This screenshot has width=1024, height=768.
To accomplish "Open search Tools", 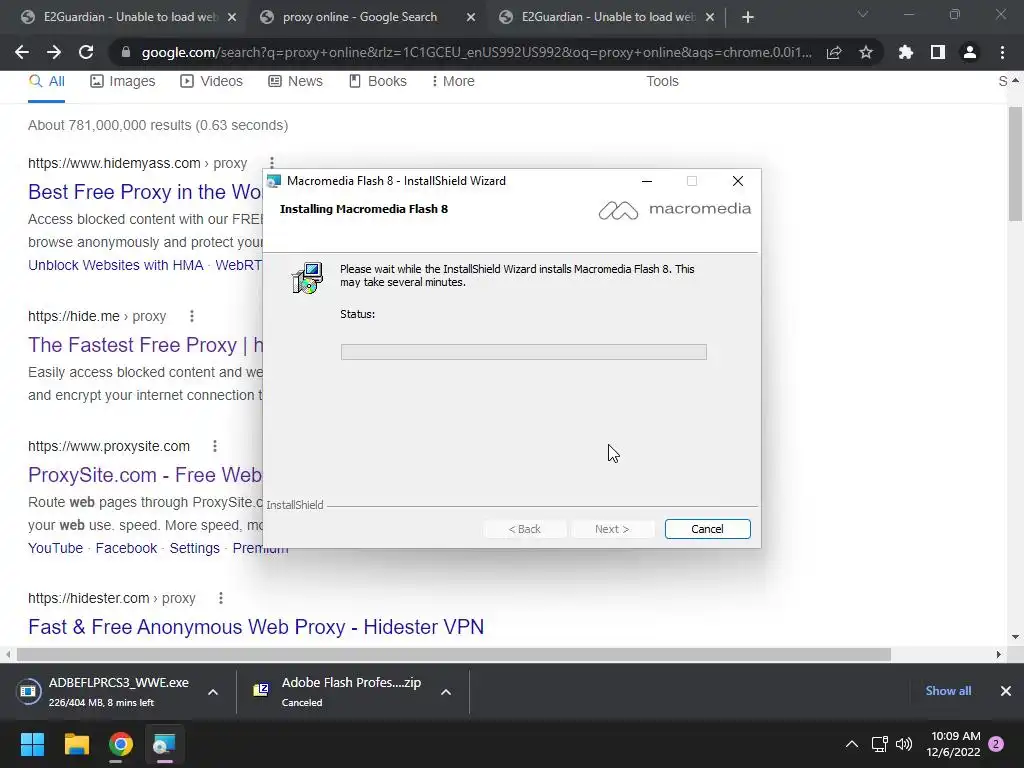I will tap(662, 81).
